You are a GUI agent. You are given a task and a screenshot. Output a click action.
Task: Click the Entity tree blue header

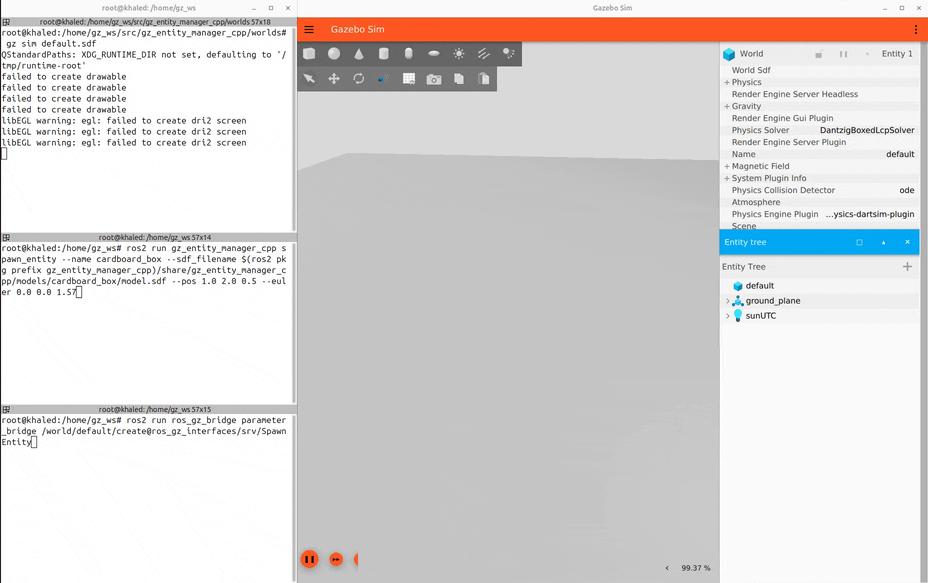coord(819,242)
